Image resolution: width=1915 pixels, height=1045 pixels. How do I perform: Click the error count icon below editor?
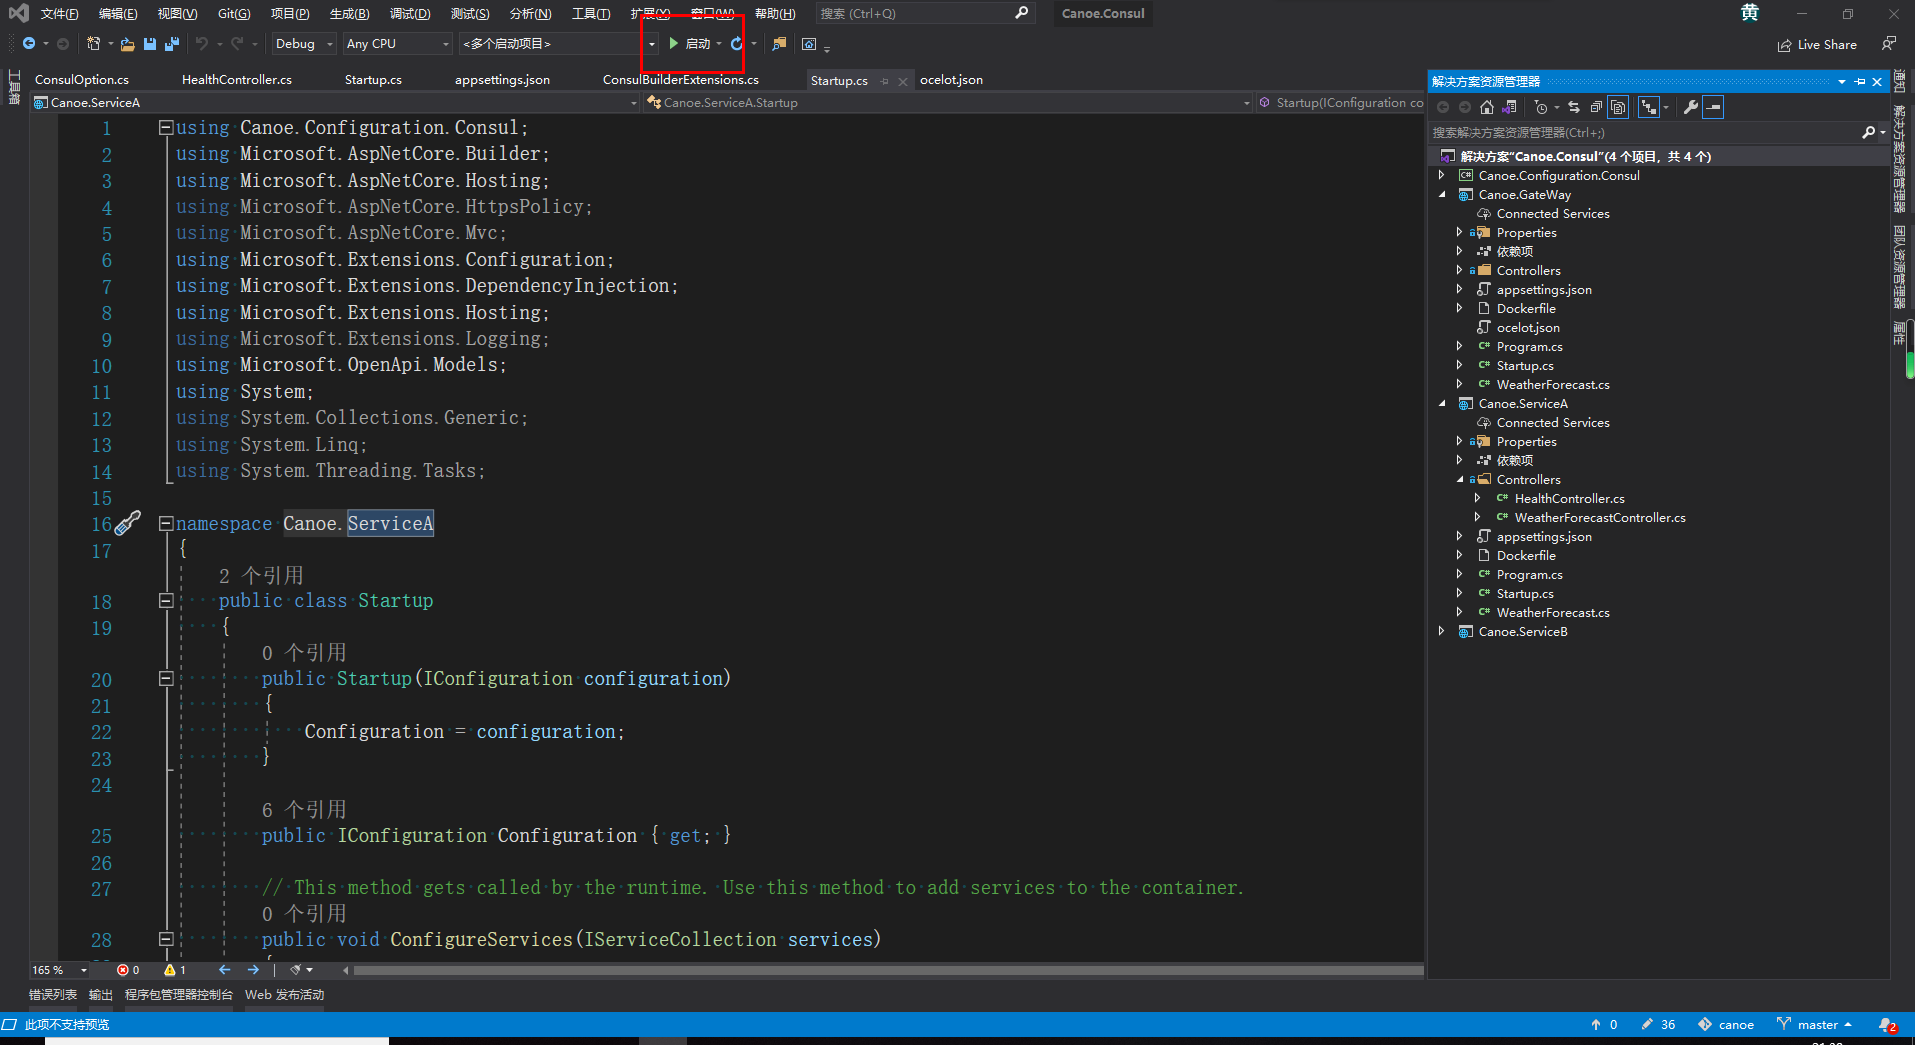point(122,970)
